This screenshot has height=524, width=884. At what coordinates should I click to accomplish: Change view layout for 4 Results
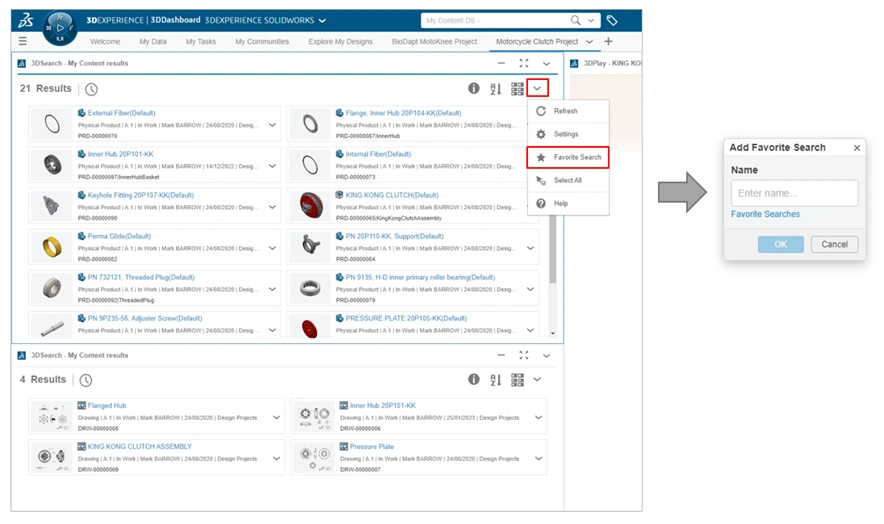coord(517,380)
